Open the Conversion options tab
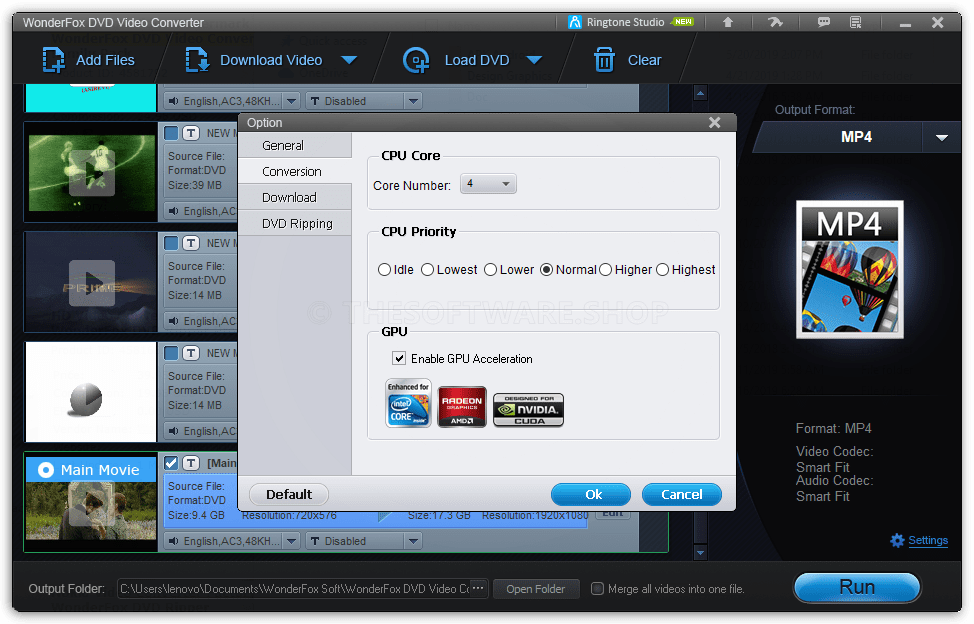The height and width of the screenshot is (624, 974). pyautogui.click(x=294, y=171)
